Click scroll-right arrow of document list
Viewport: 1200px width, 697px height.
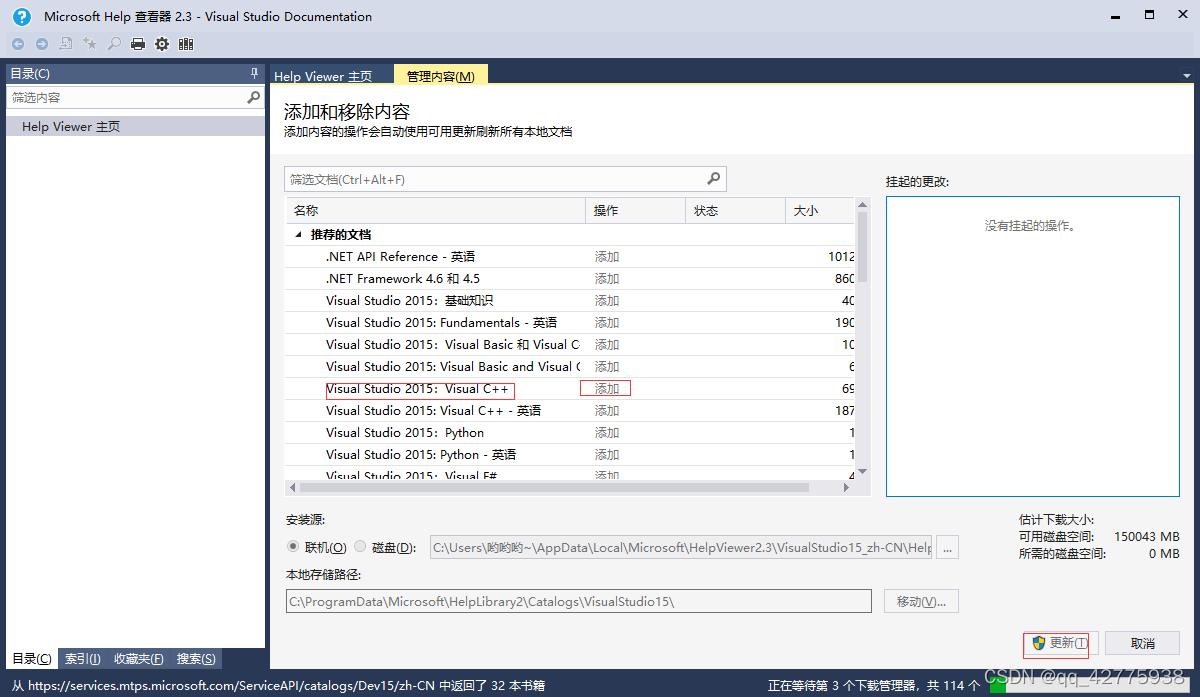click(847, 488)
